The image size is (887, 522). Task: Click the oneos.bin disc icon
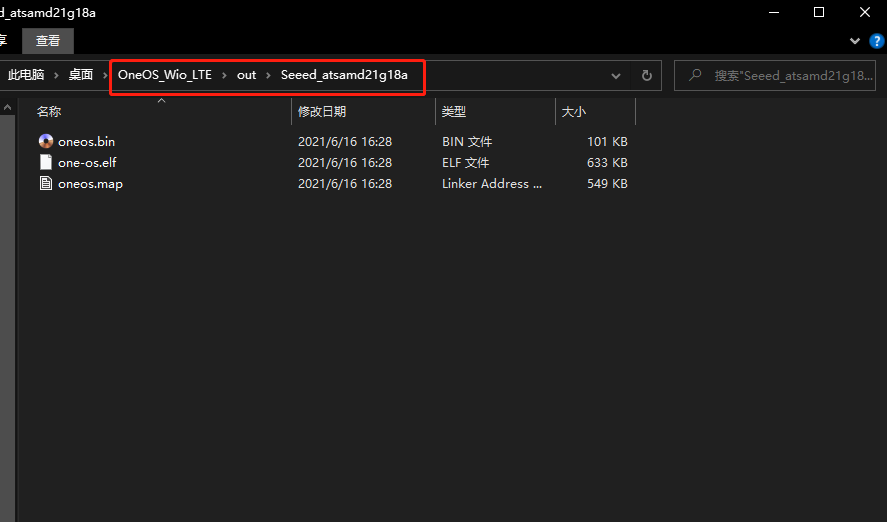46,141
